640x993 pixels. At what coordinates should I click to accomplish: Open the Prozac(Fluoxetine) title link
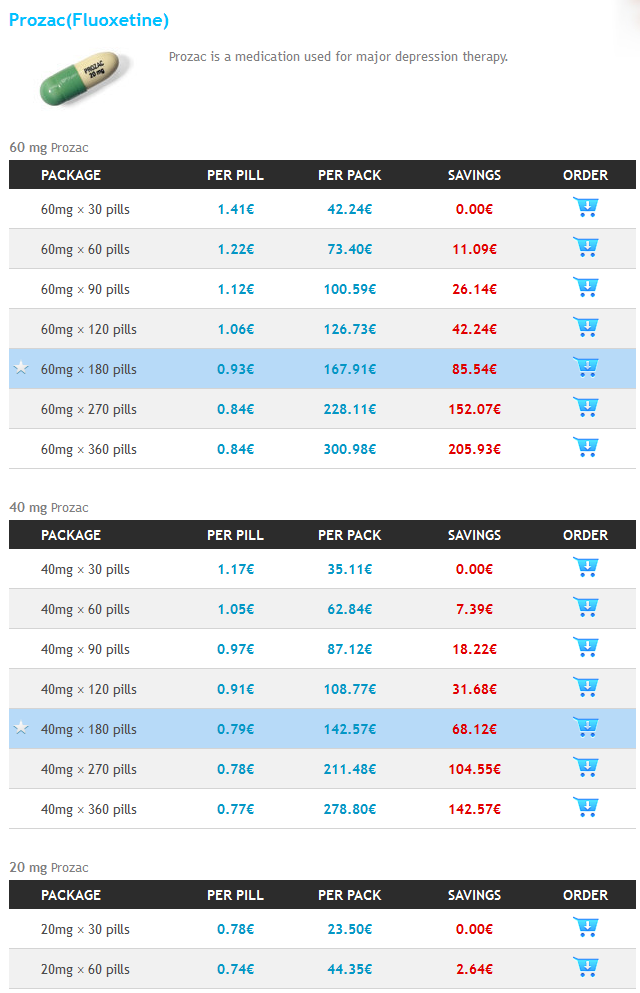tap(89, 20)
